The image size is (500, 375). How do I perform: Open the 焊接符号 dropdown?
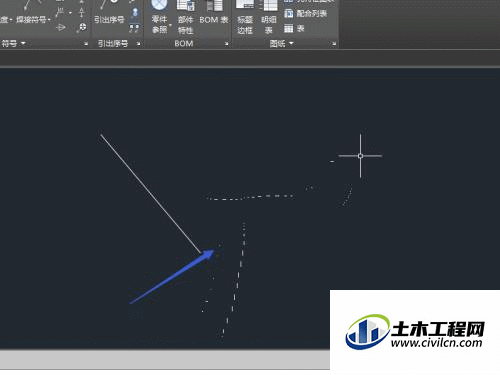[x=49, y=20]
